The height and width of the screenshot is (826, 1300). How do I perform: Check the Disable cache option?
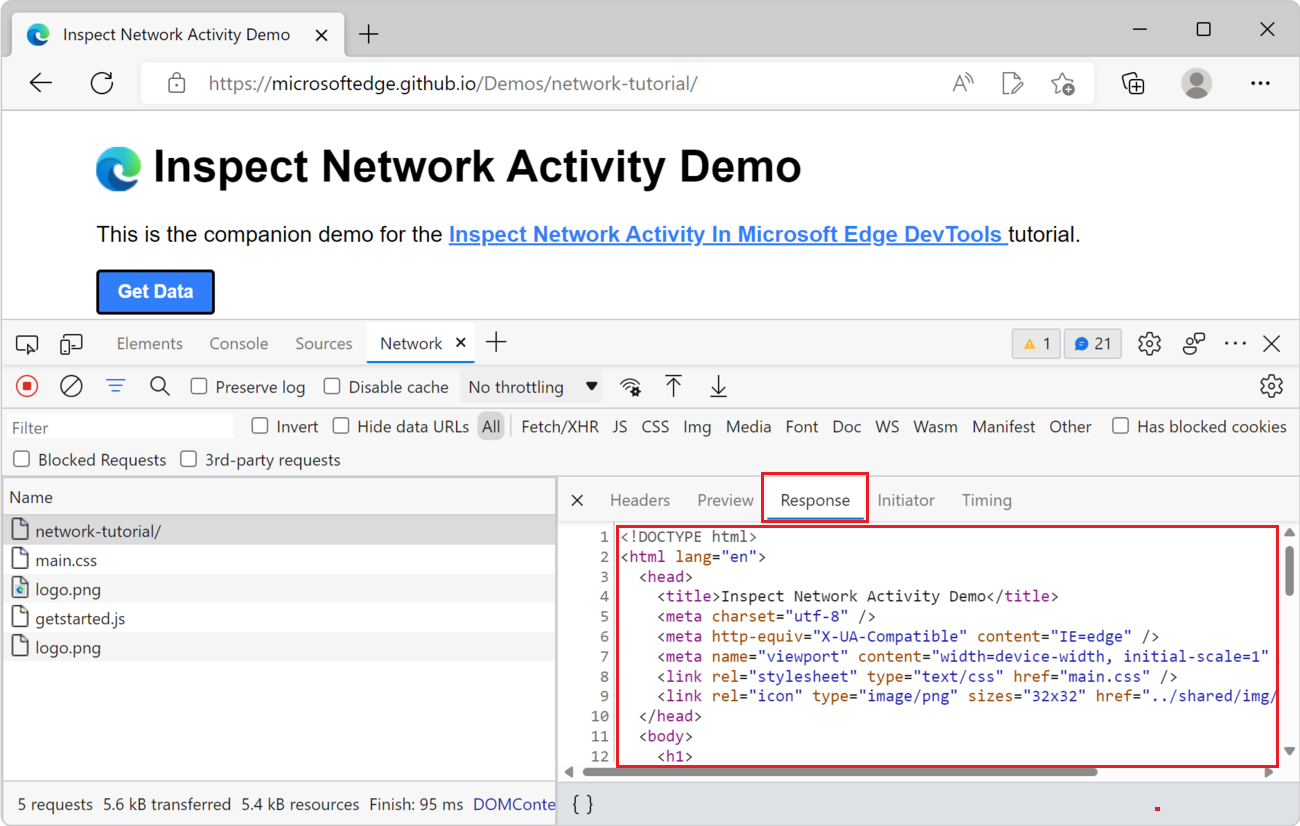pos(332,387)
